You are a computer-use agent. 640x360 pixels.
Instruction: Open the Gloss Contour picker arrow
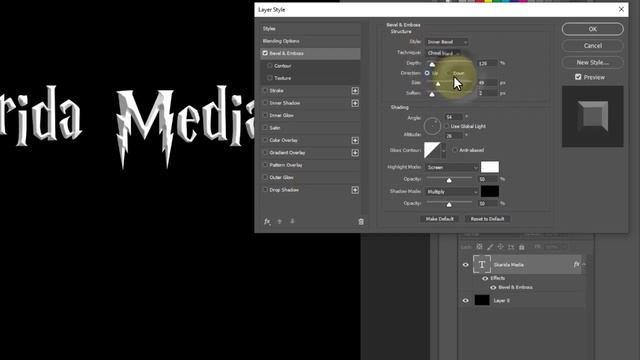tap(444, 150)
